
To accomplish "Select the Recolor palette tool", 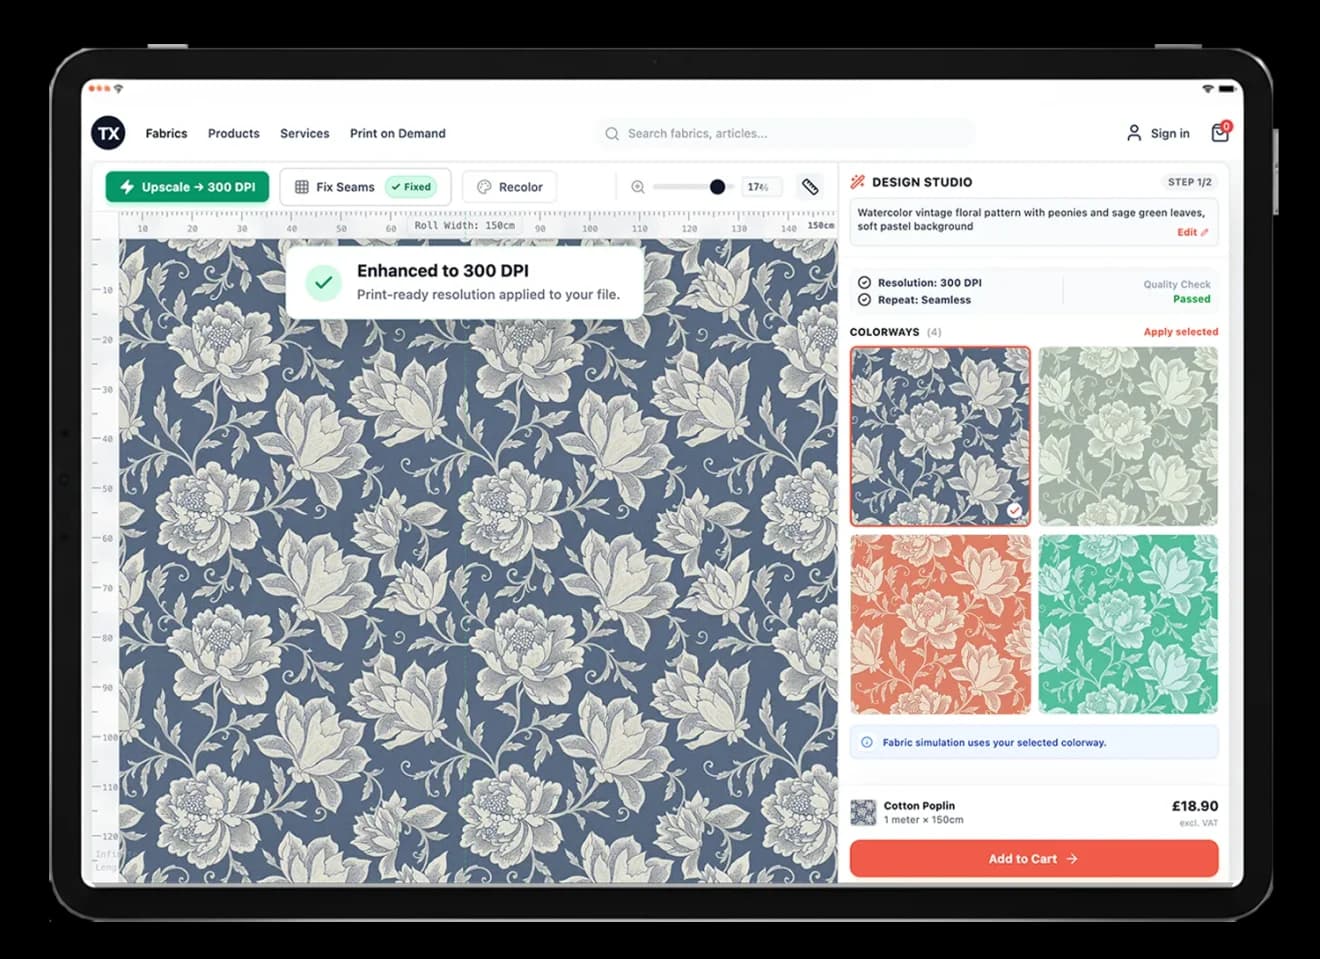I will pos(509,187).
